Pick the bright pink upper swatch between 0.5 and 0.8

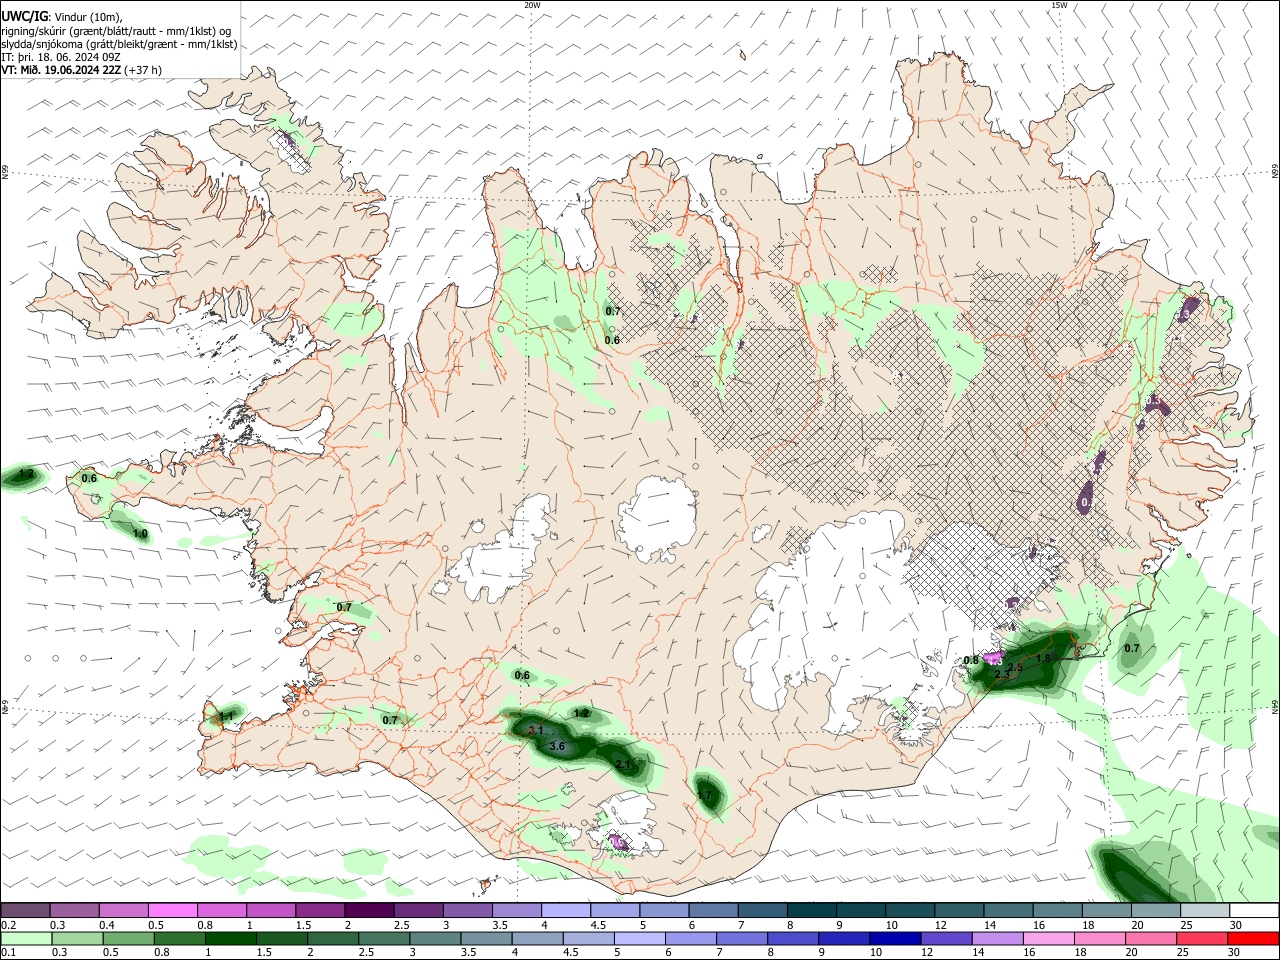[x=173, y=910]
